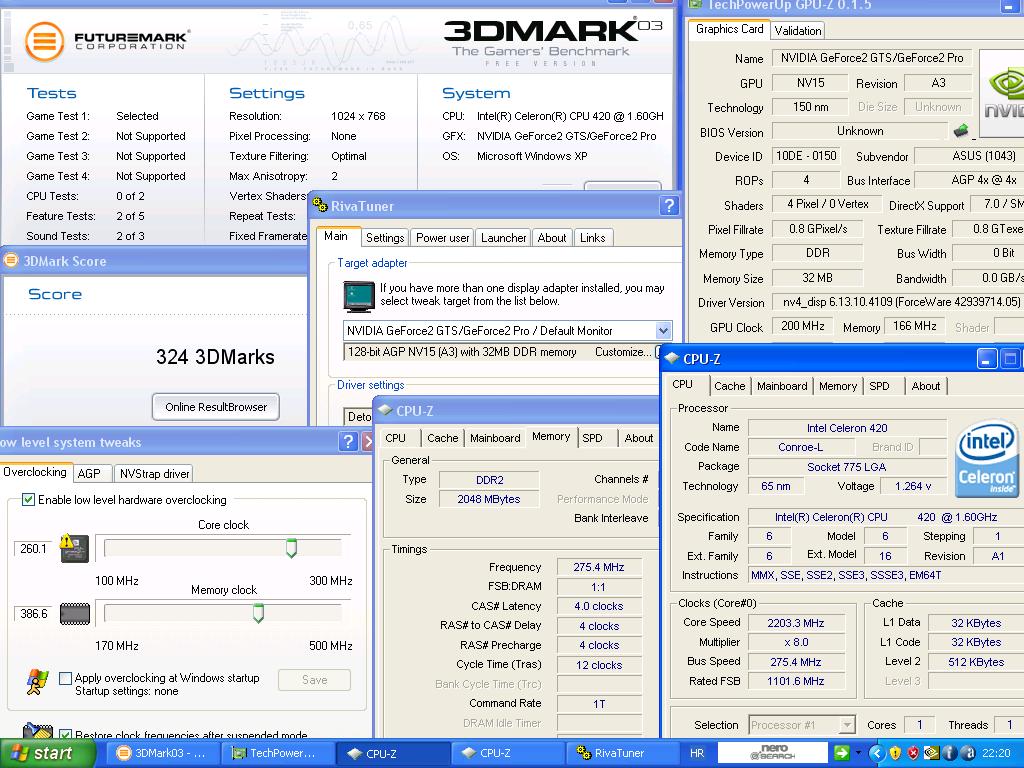The height and width of the screenshot is (768, 1024).
Task: Click the Futuremark orange logo
Action: click(x=44, y=41)
